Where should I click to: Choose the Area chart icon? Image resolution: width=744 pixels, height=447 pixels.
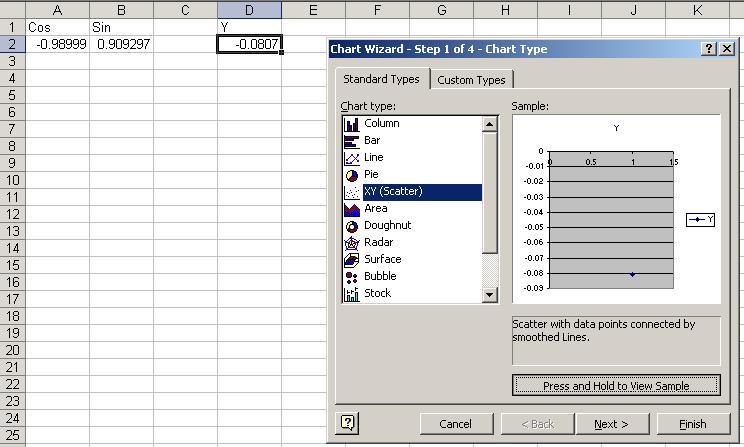(351, 209)
